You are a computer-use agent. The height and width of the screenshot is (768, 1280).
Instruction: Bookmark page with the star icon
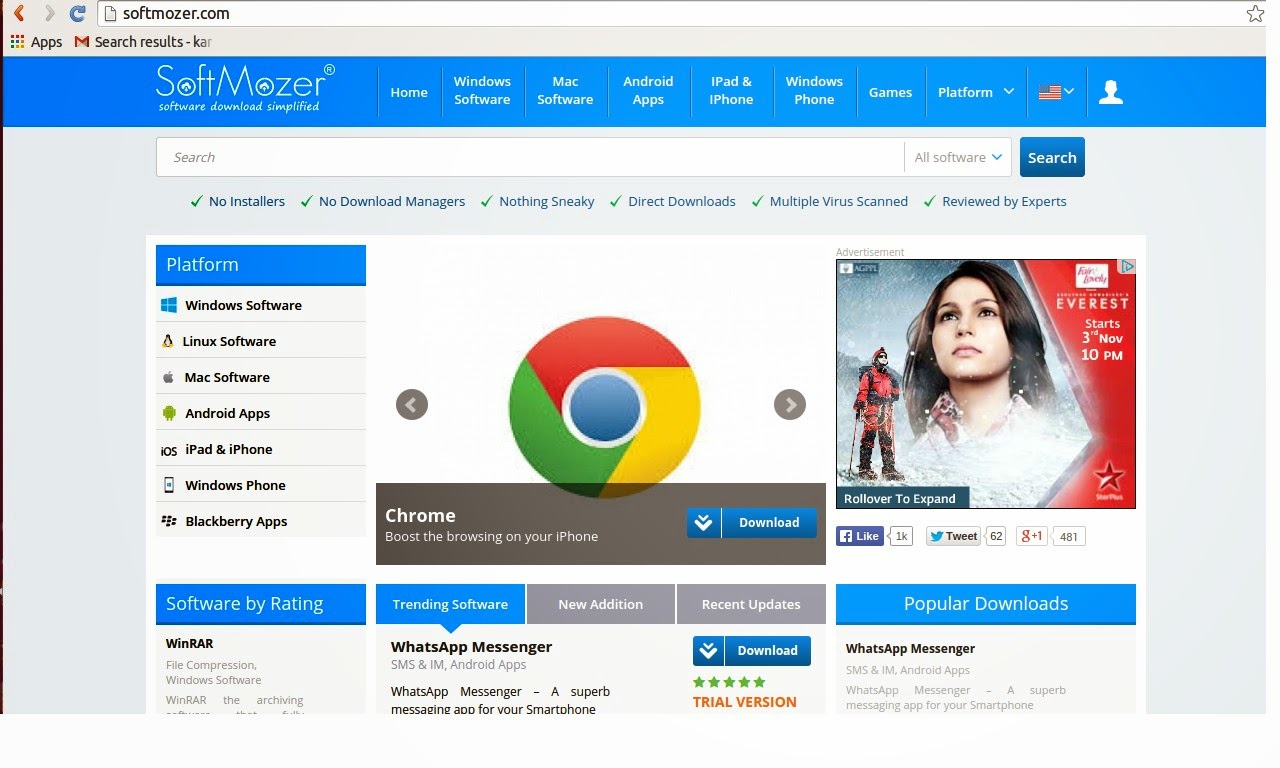(x=1255, y=13)
